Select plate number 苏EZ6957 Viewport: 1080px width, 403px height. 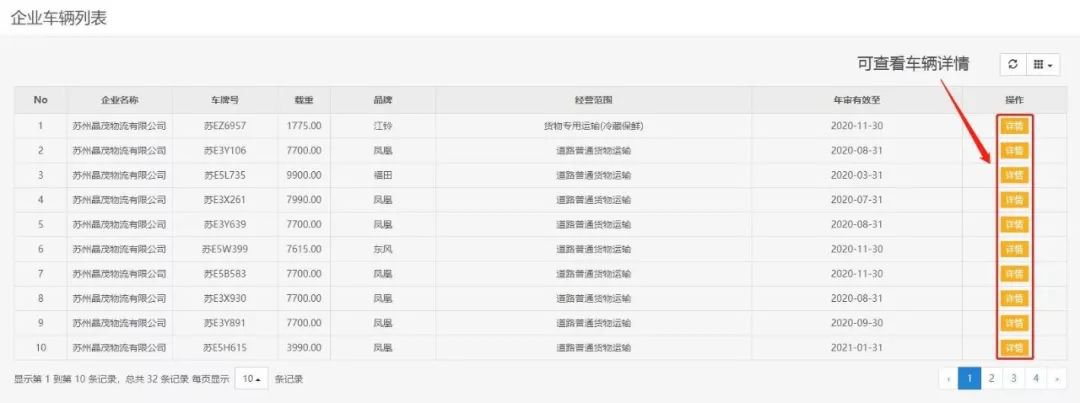click(x=225, y=126)
